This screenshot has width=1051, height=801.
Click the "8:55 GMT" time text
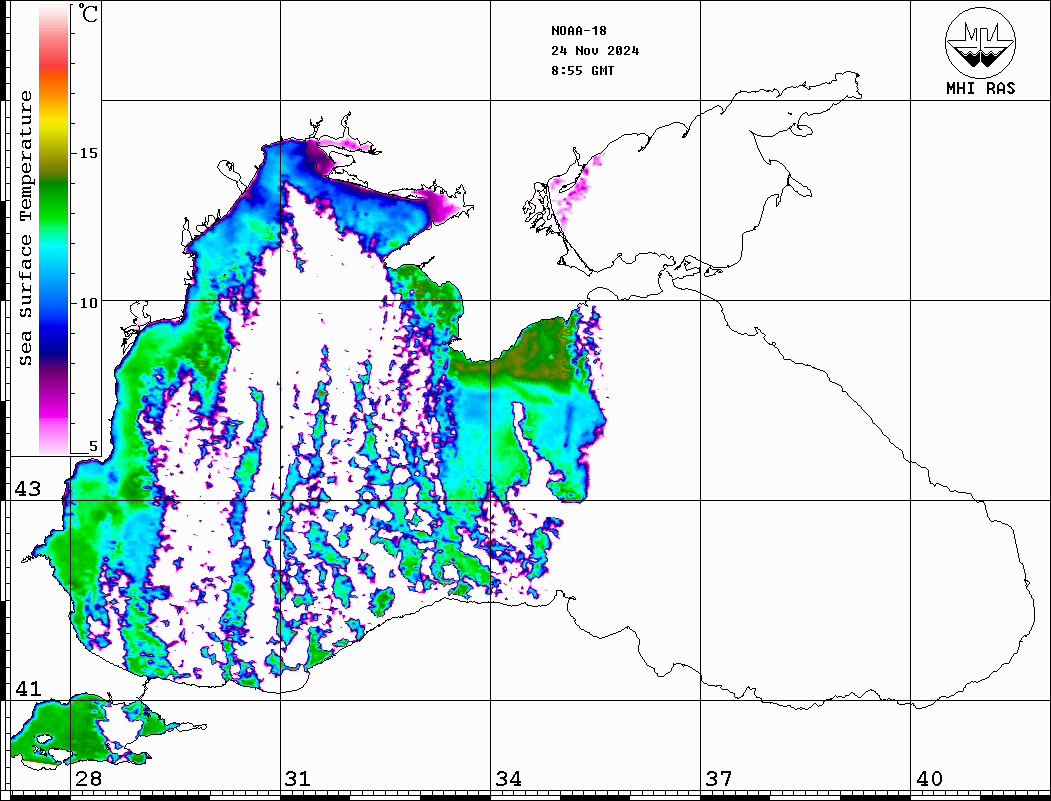[582, 71]
